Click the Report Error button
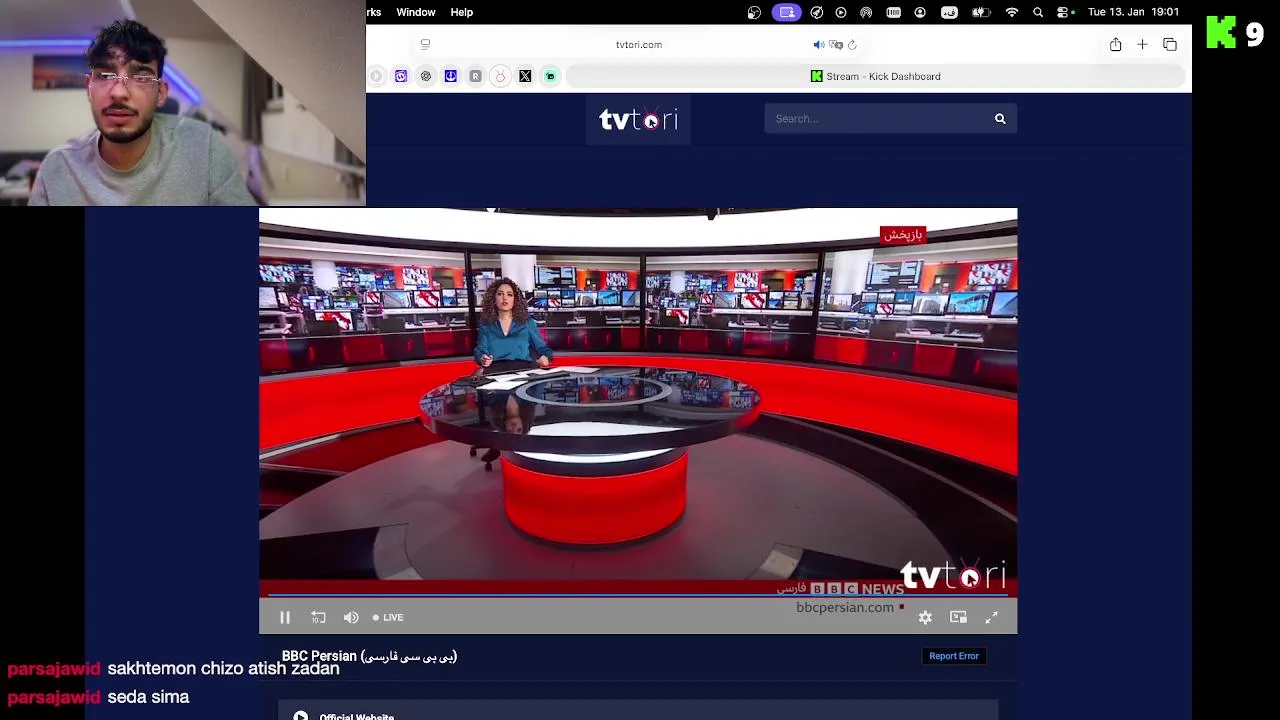 click(x=954, y=656)
